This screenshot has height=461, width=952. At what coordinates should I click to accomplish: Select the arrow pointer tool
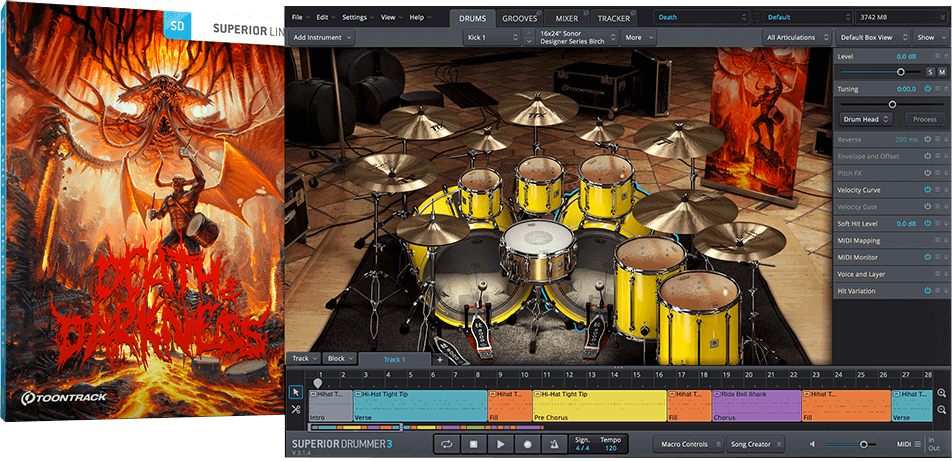(296, 392)
